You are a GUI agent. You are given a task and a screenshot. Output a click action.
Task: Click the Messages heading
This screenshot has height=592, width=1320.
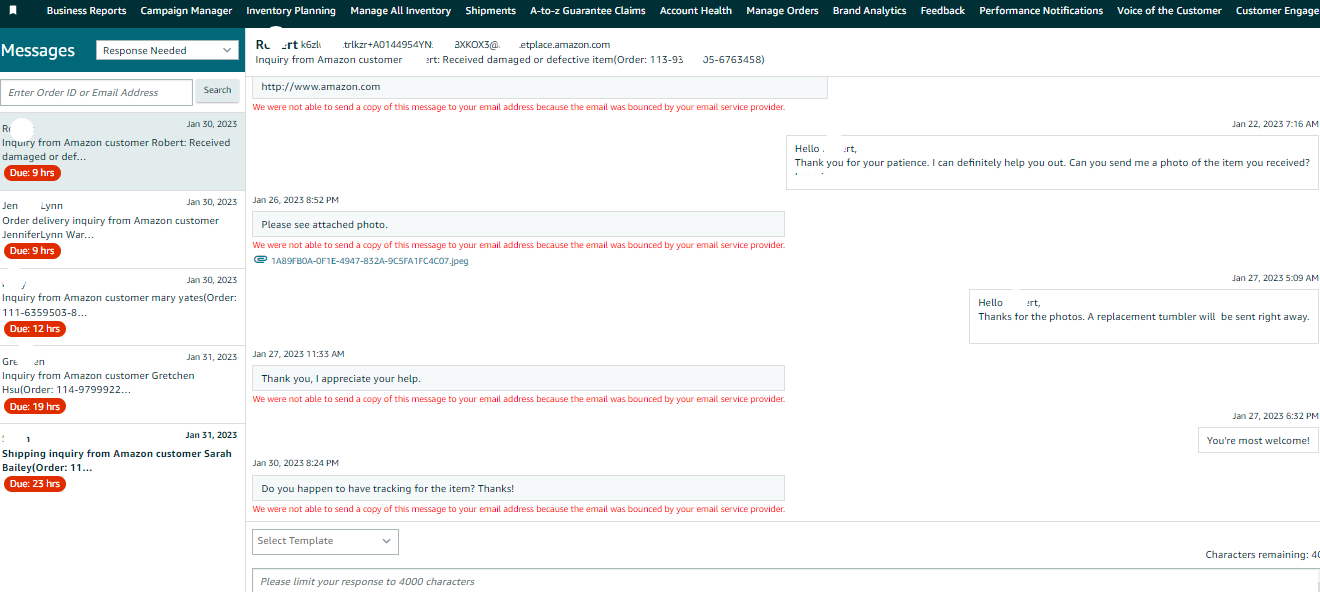38,50
